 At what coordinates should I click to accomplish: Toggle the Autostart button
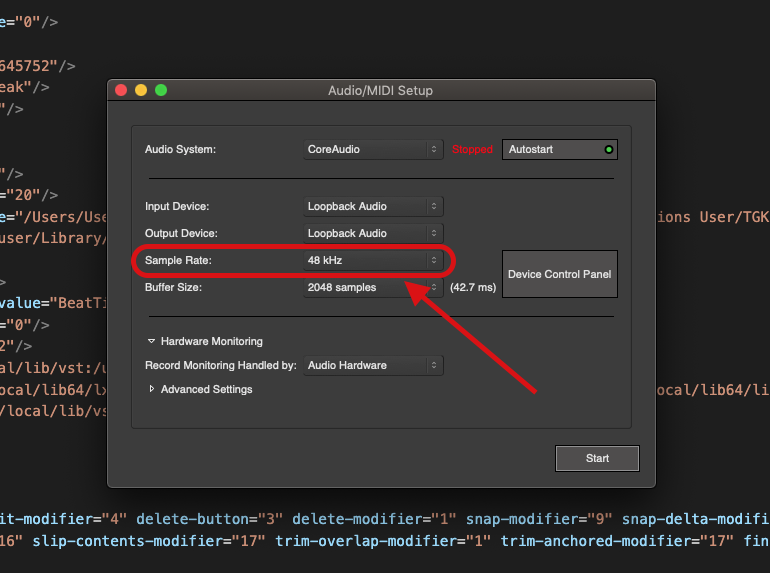(x=559, y=149)
